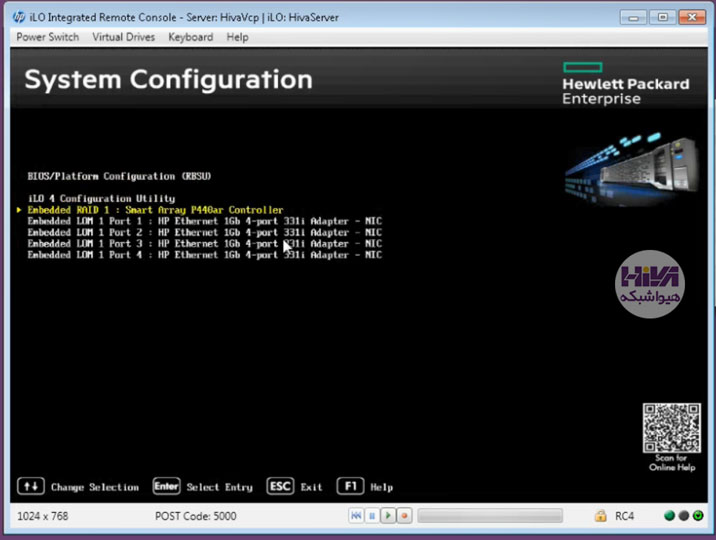
Task: Click the green power status indicator icon
Action: 698,516
